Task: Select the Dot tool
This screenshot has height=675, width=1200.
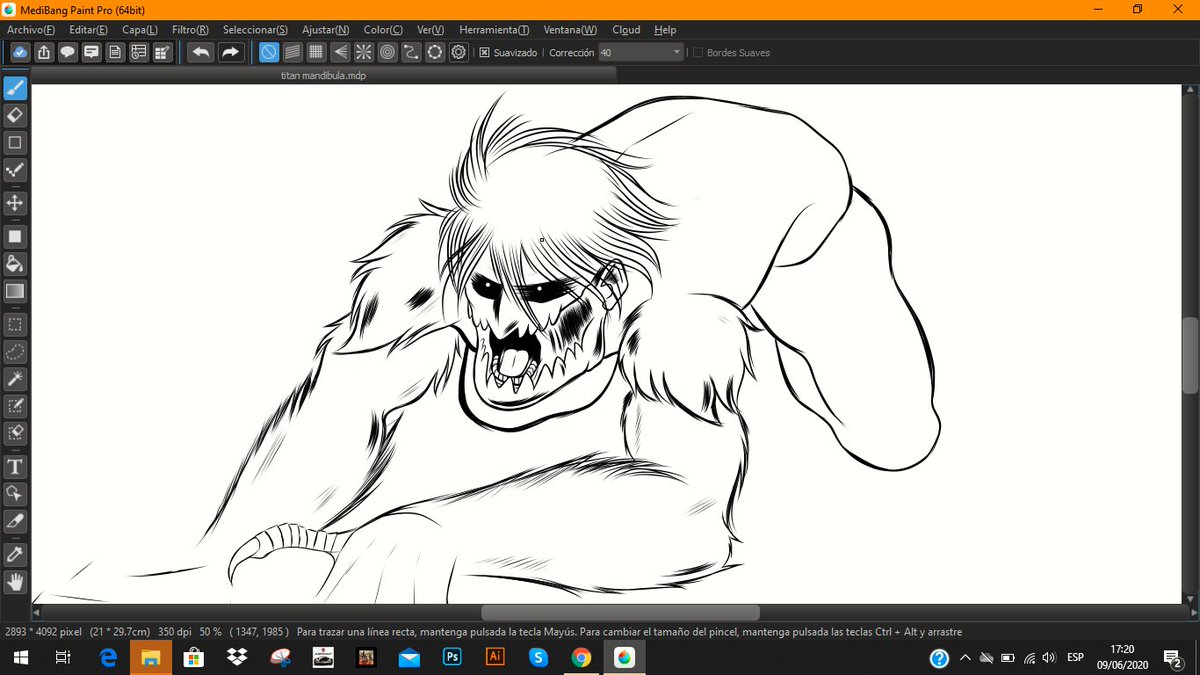Action: coord(15,170)
